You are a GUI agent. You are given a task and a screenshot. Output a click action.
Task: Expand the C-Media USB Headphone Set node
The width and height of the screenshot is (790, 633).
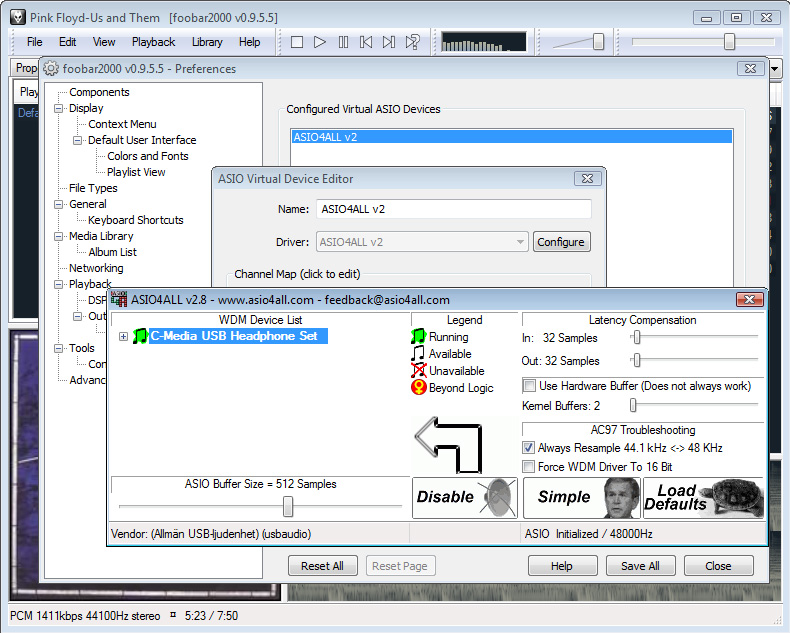[123, 336]
